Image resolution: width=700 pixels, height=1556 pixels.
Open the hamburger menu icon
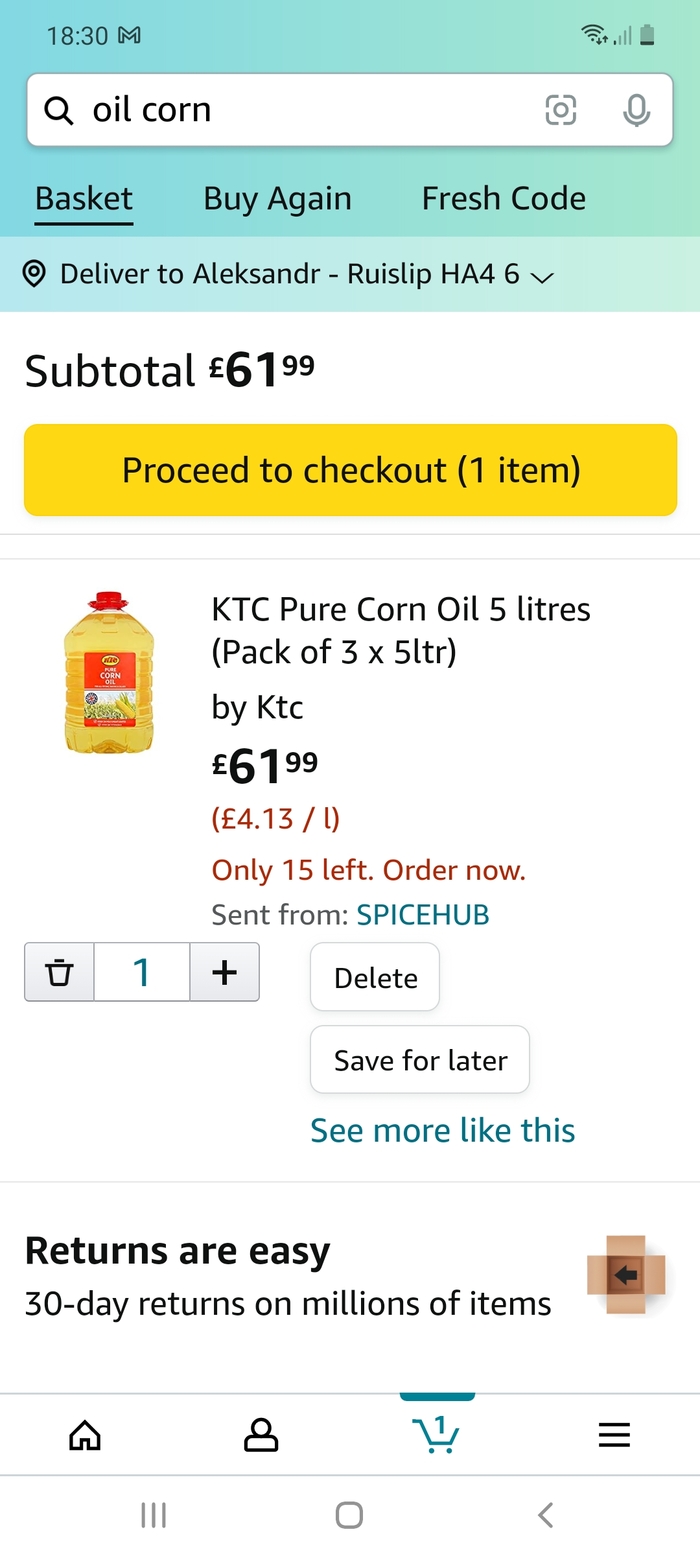click(614, 1436)
